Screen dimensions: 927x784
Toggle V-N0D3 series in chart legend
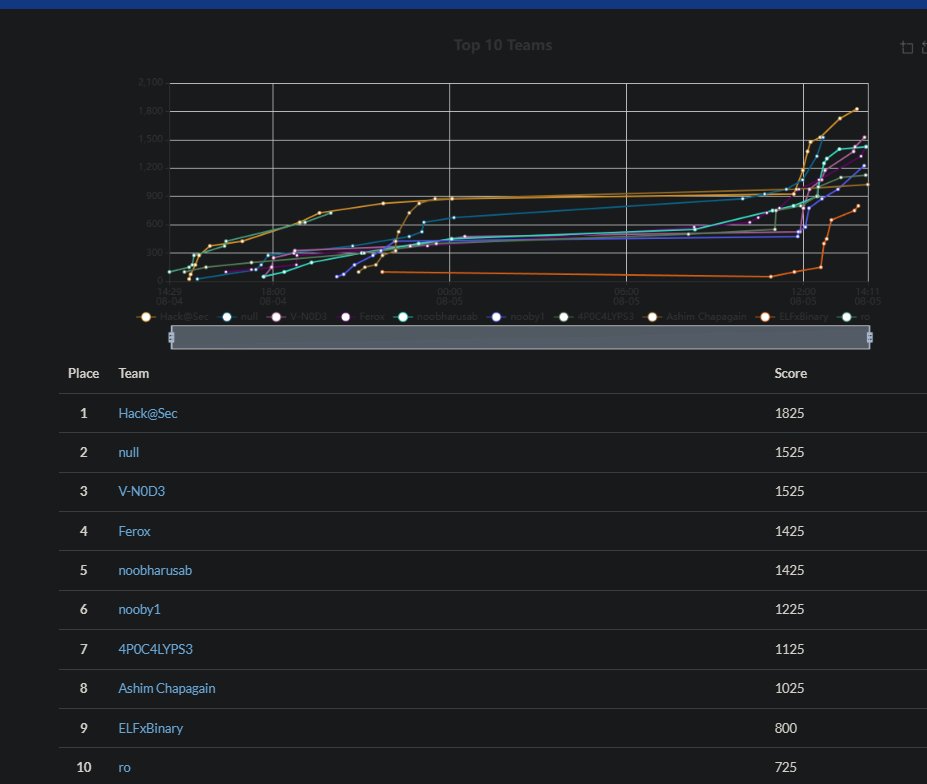point(297,317)
